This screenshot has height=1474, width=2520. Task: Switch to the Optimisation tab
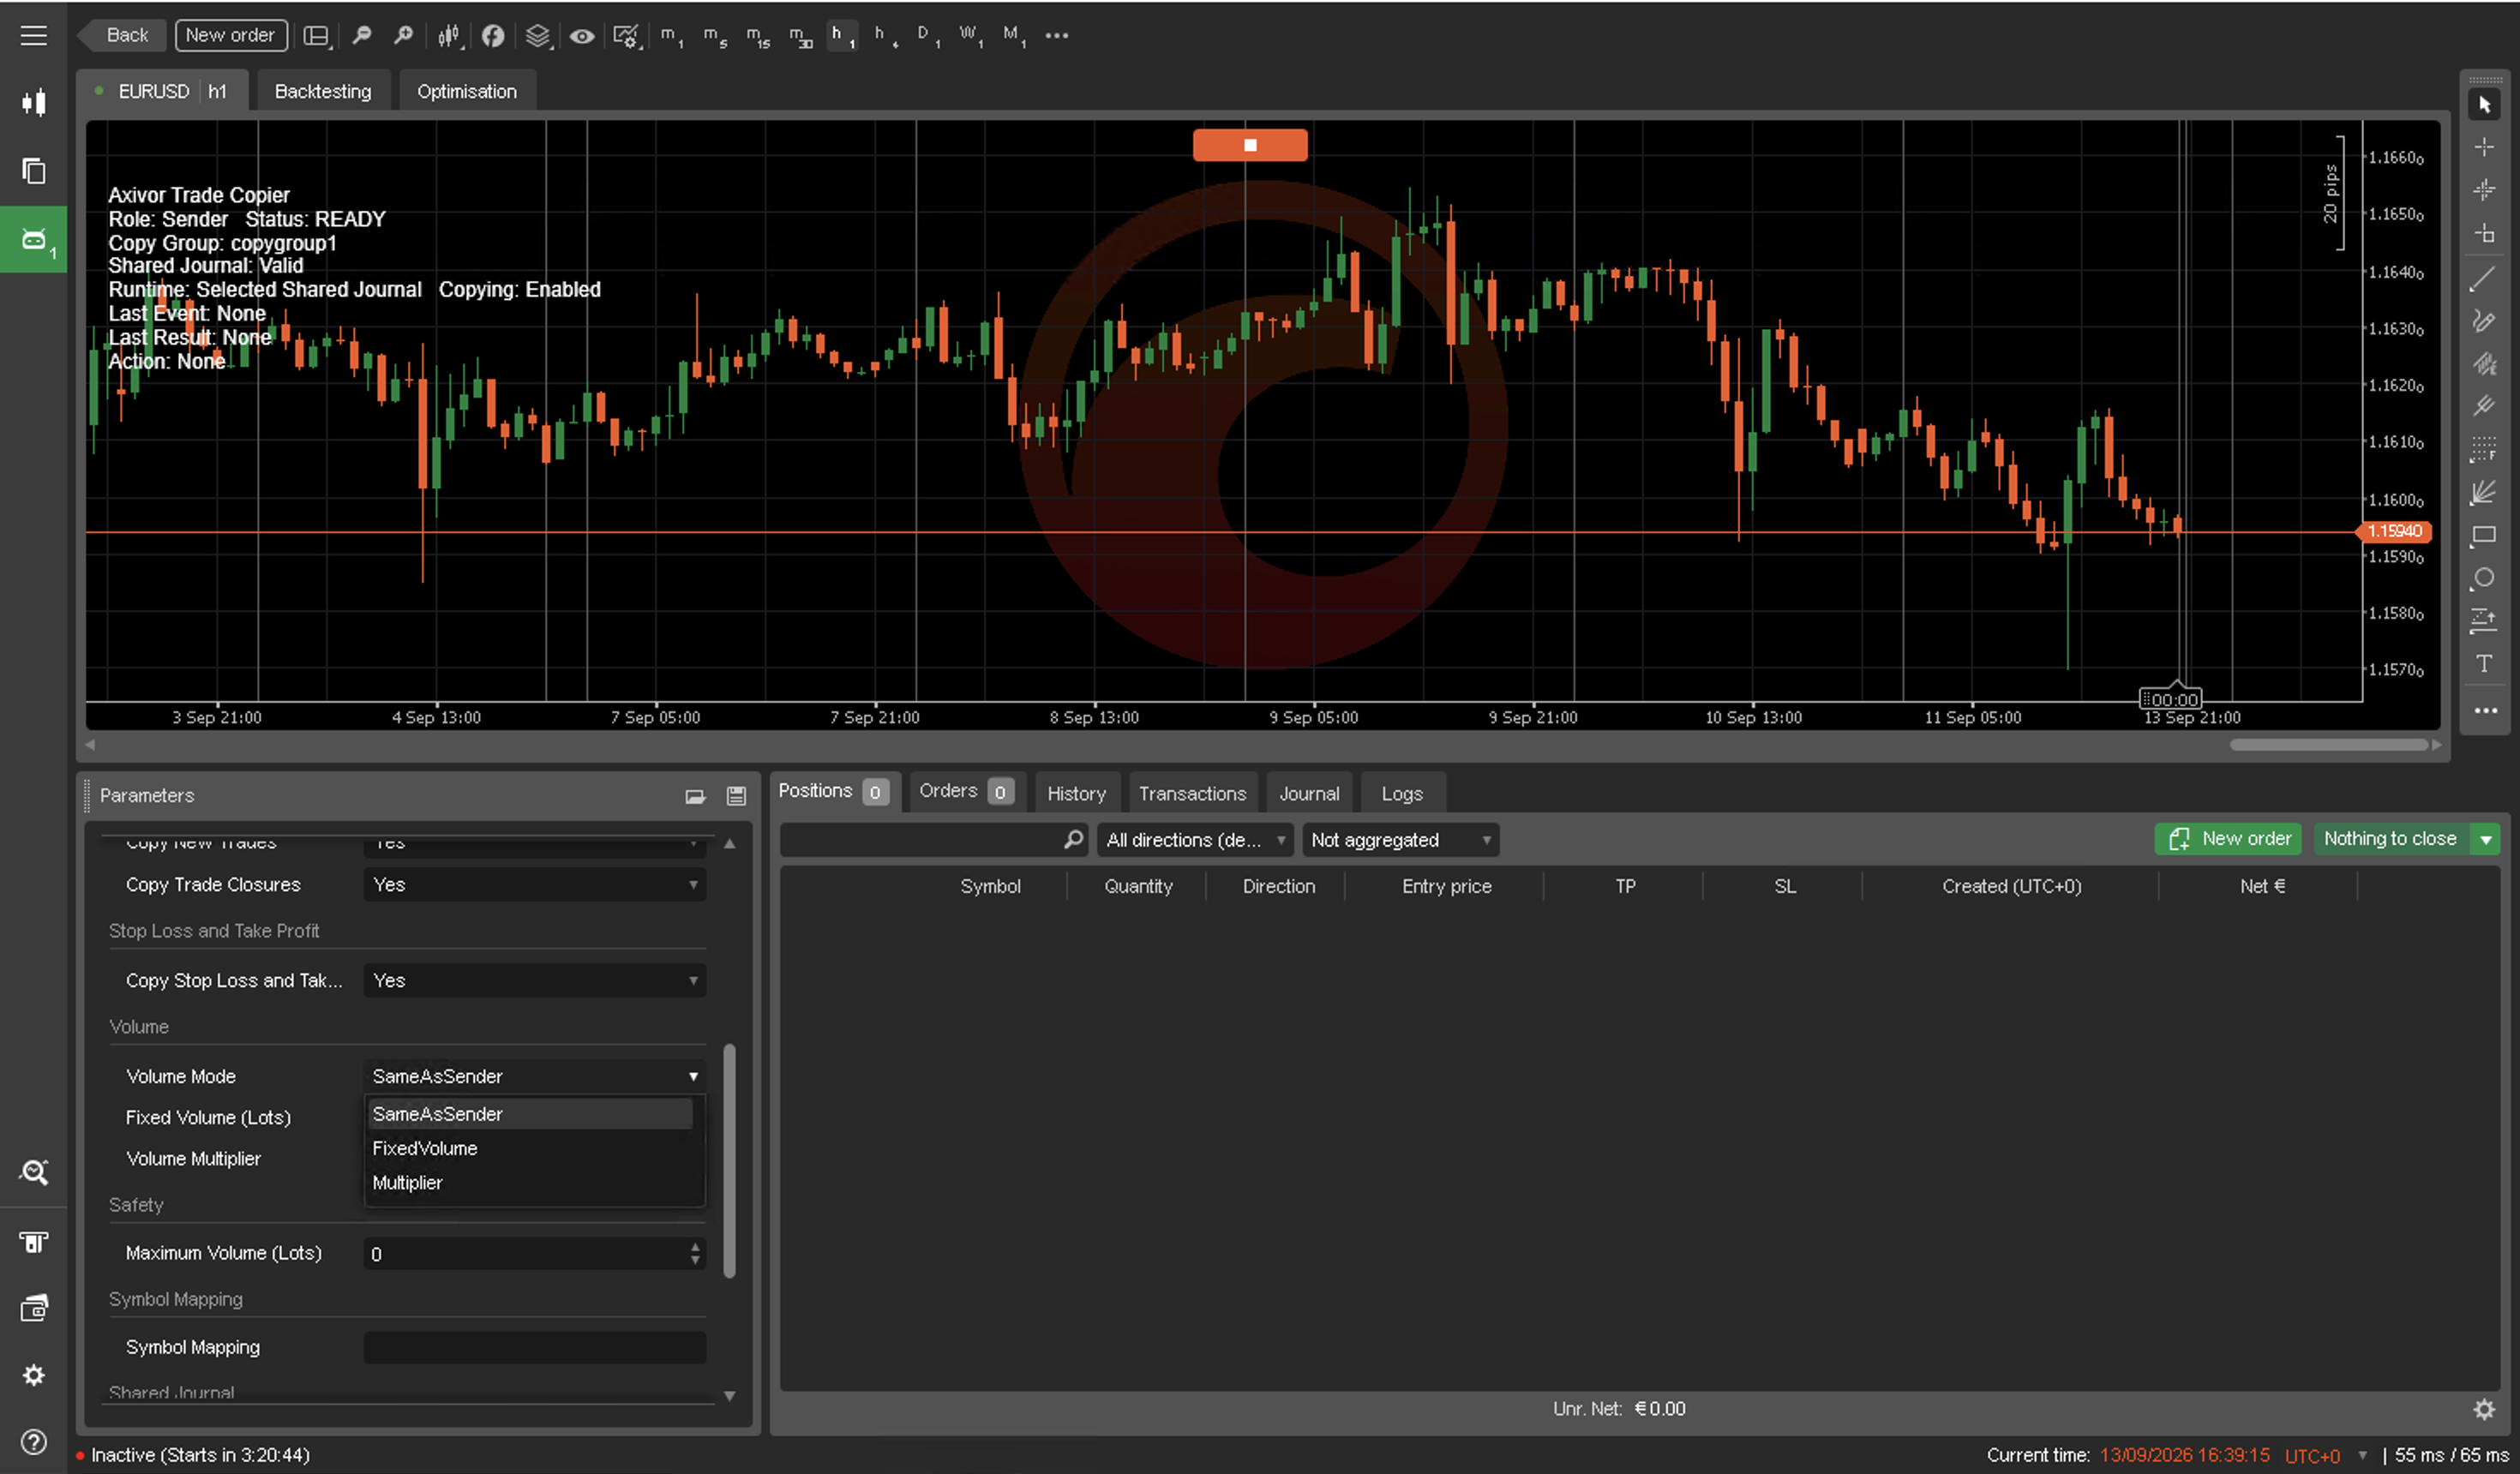tap(467, 91)
